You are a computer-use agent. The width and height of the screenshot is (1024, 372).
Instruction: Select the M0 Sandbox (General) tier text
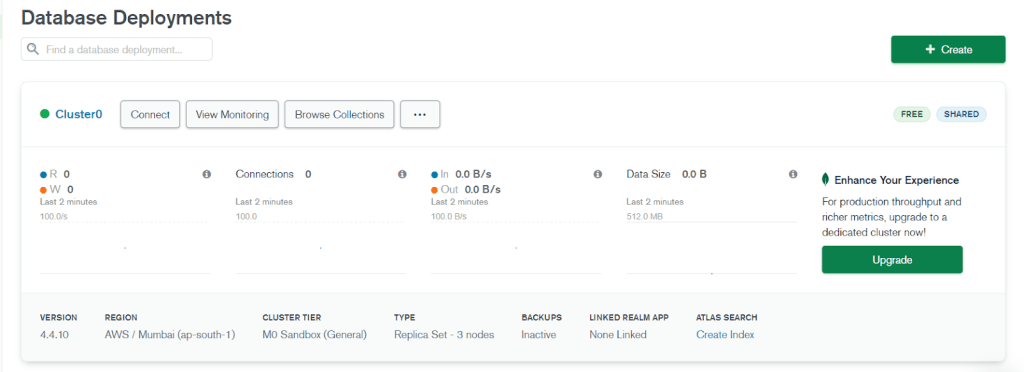click(315, 335)
